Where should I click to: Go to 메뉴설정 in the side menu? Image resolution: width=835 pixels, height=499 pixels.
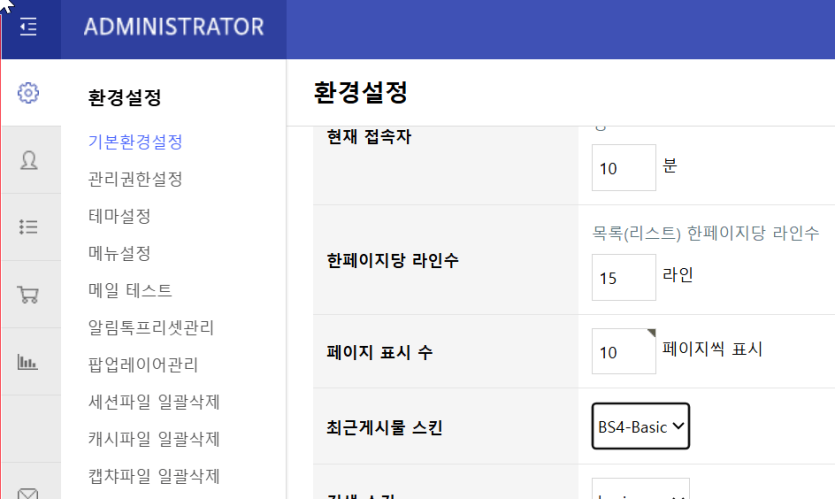click(119, 253)
